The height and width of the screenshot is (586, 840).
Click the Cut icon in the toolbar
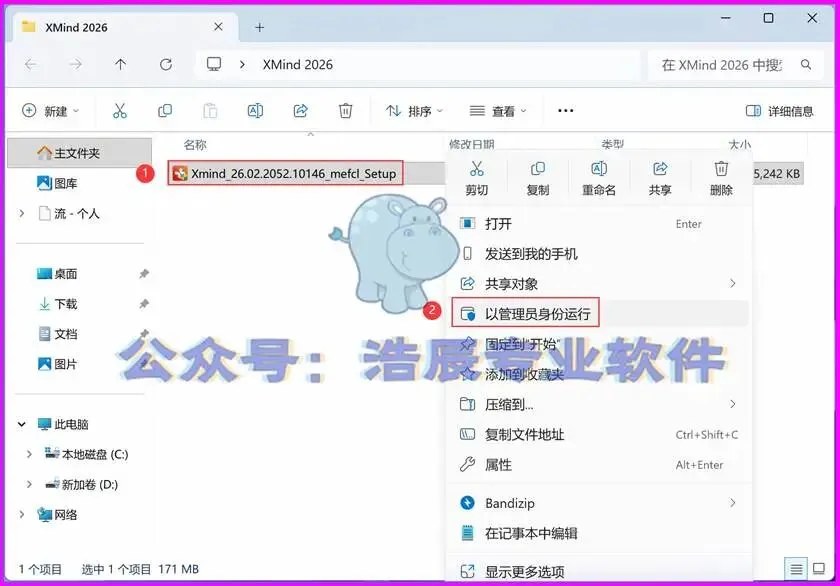[x=119, y=111]
